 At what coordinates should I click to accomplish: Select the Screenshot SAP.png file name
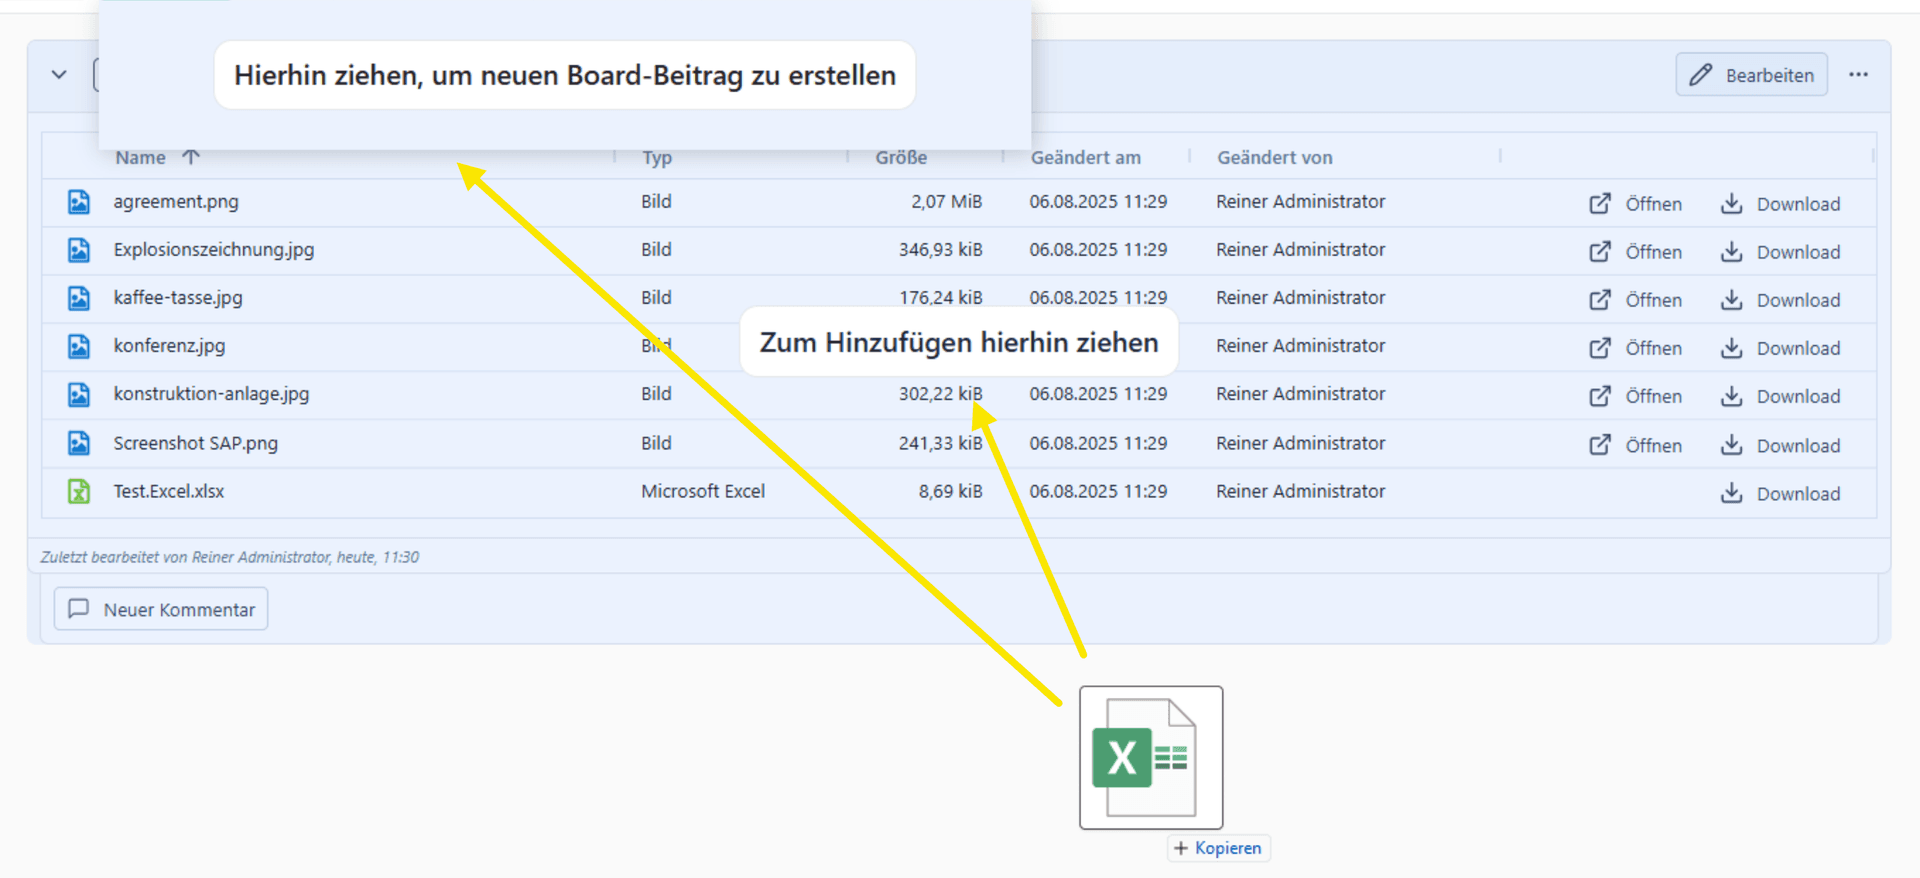click(196, 443)
